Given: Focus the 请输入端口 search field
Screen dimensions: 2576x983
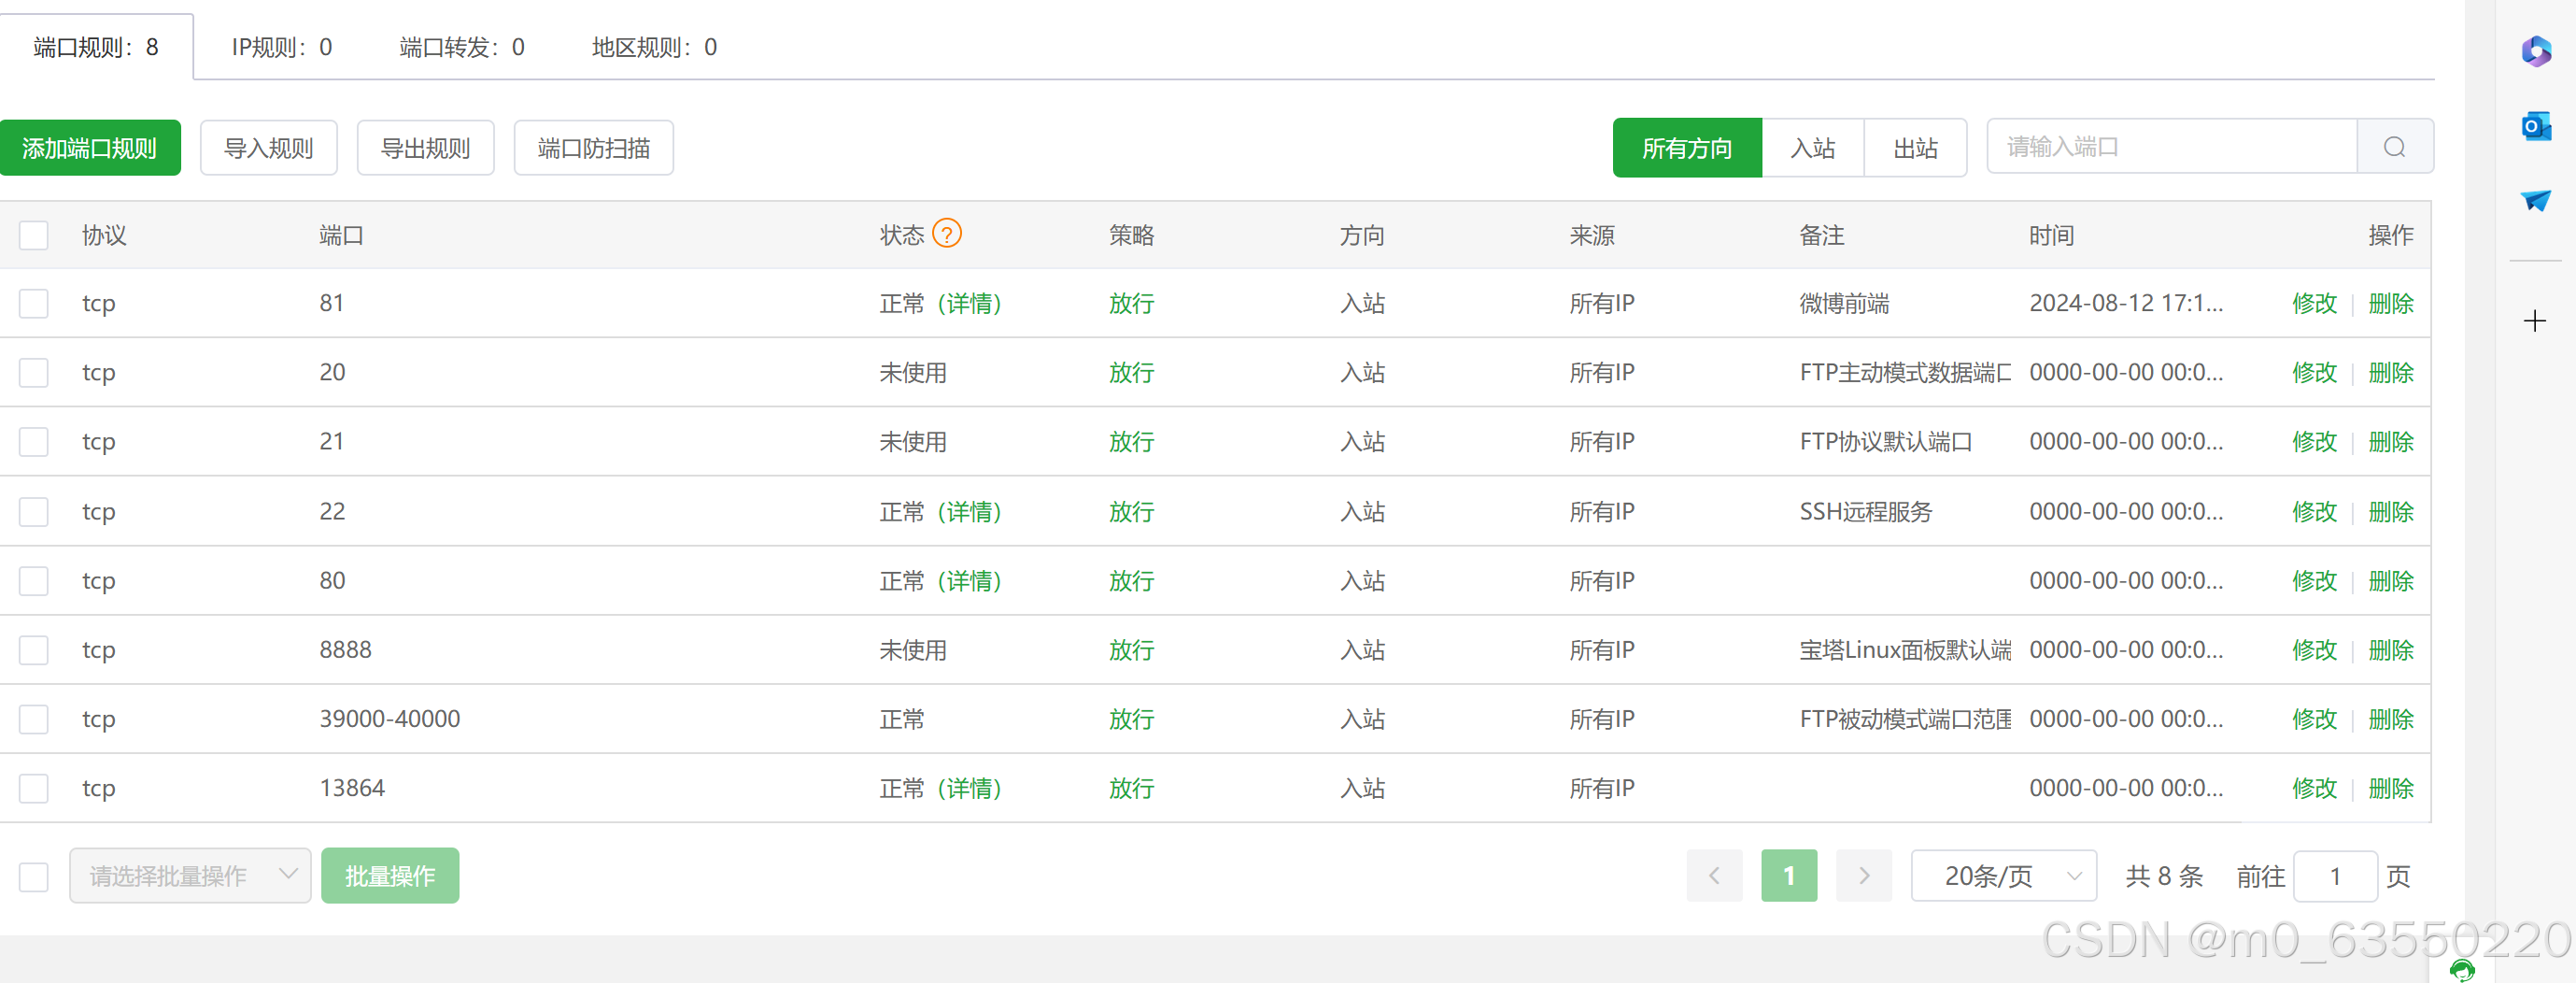Looking at the screenshot, I should point(2170,147).
